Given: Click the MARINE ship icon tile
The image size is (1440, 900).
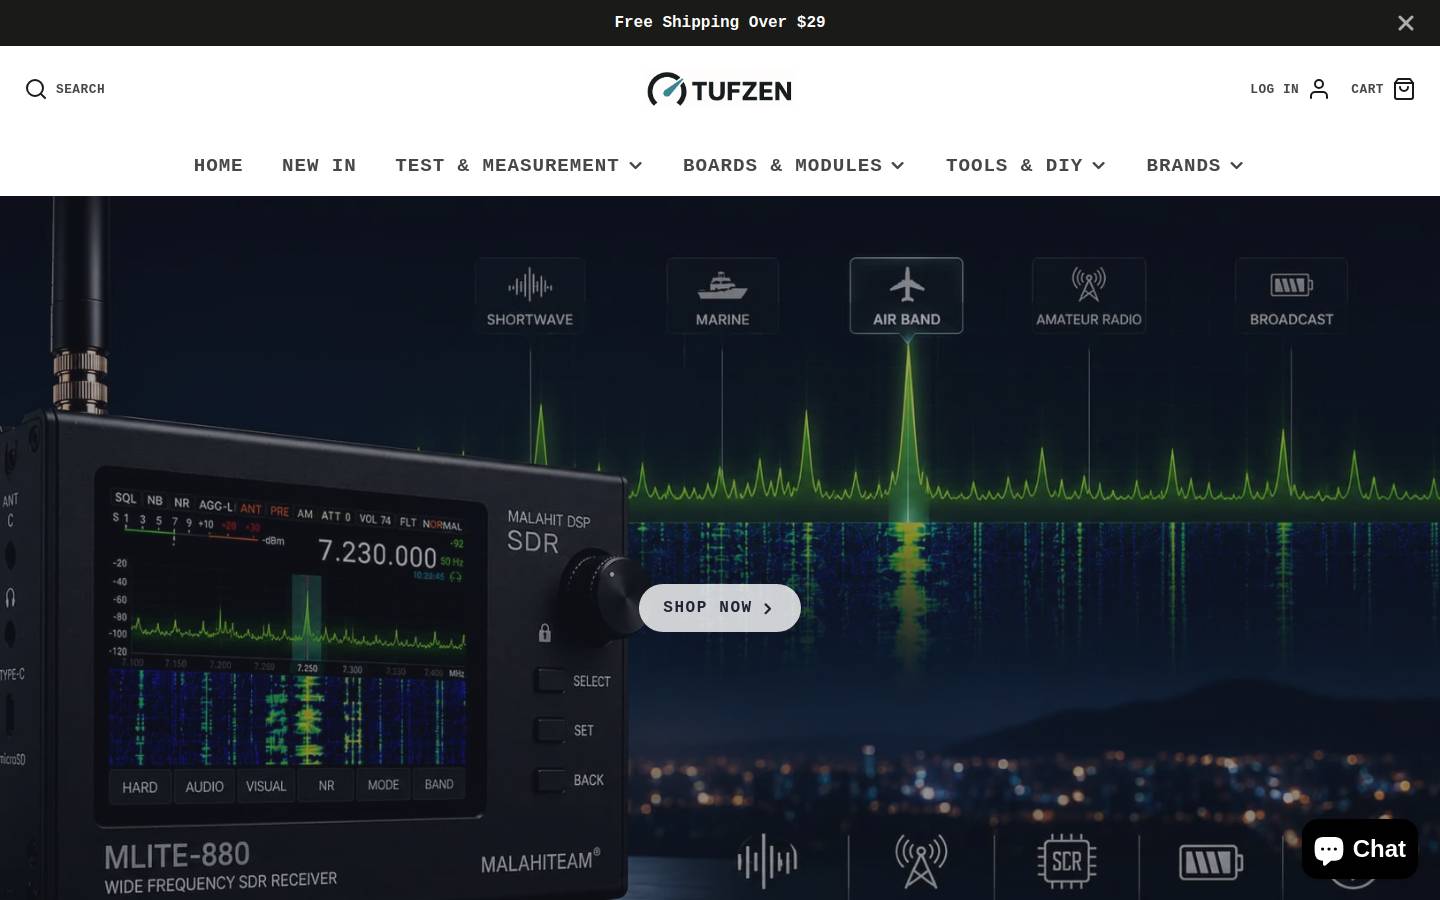Looking at the screenshot, I should point(722,296).
